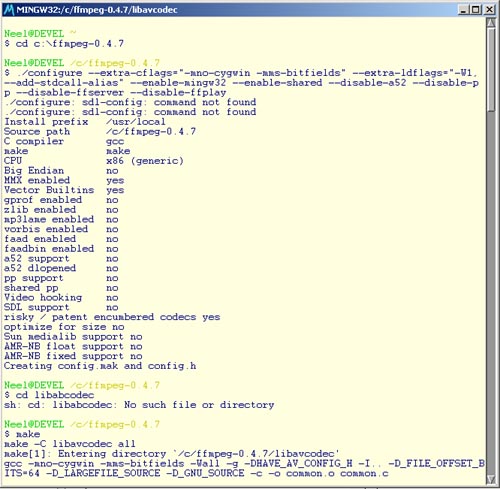Image resolution: width=500 pixels, height=489 pixels.
Task: Click the './configure --extra-cflags' command line
Action: tap(241, 73)
